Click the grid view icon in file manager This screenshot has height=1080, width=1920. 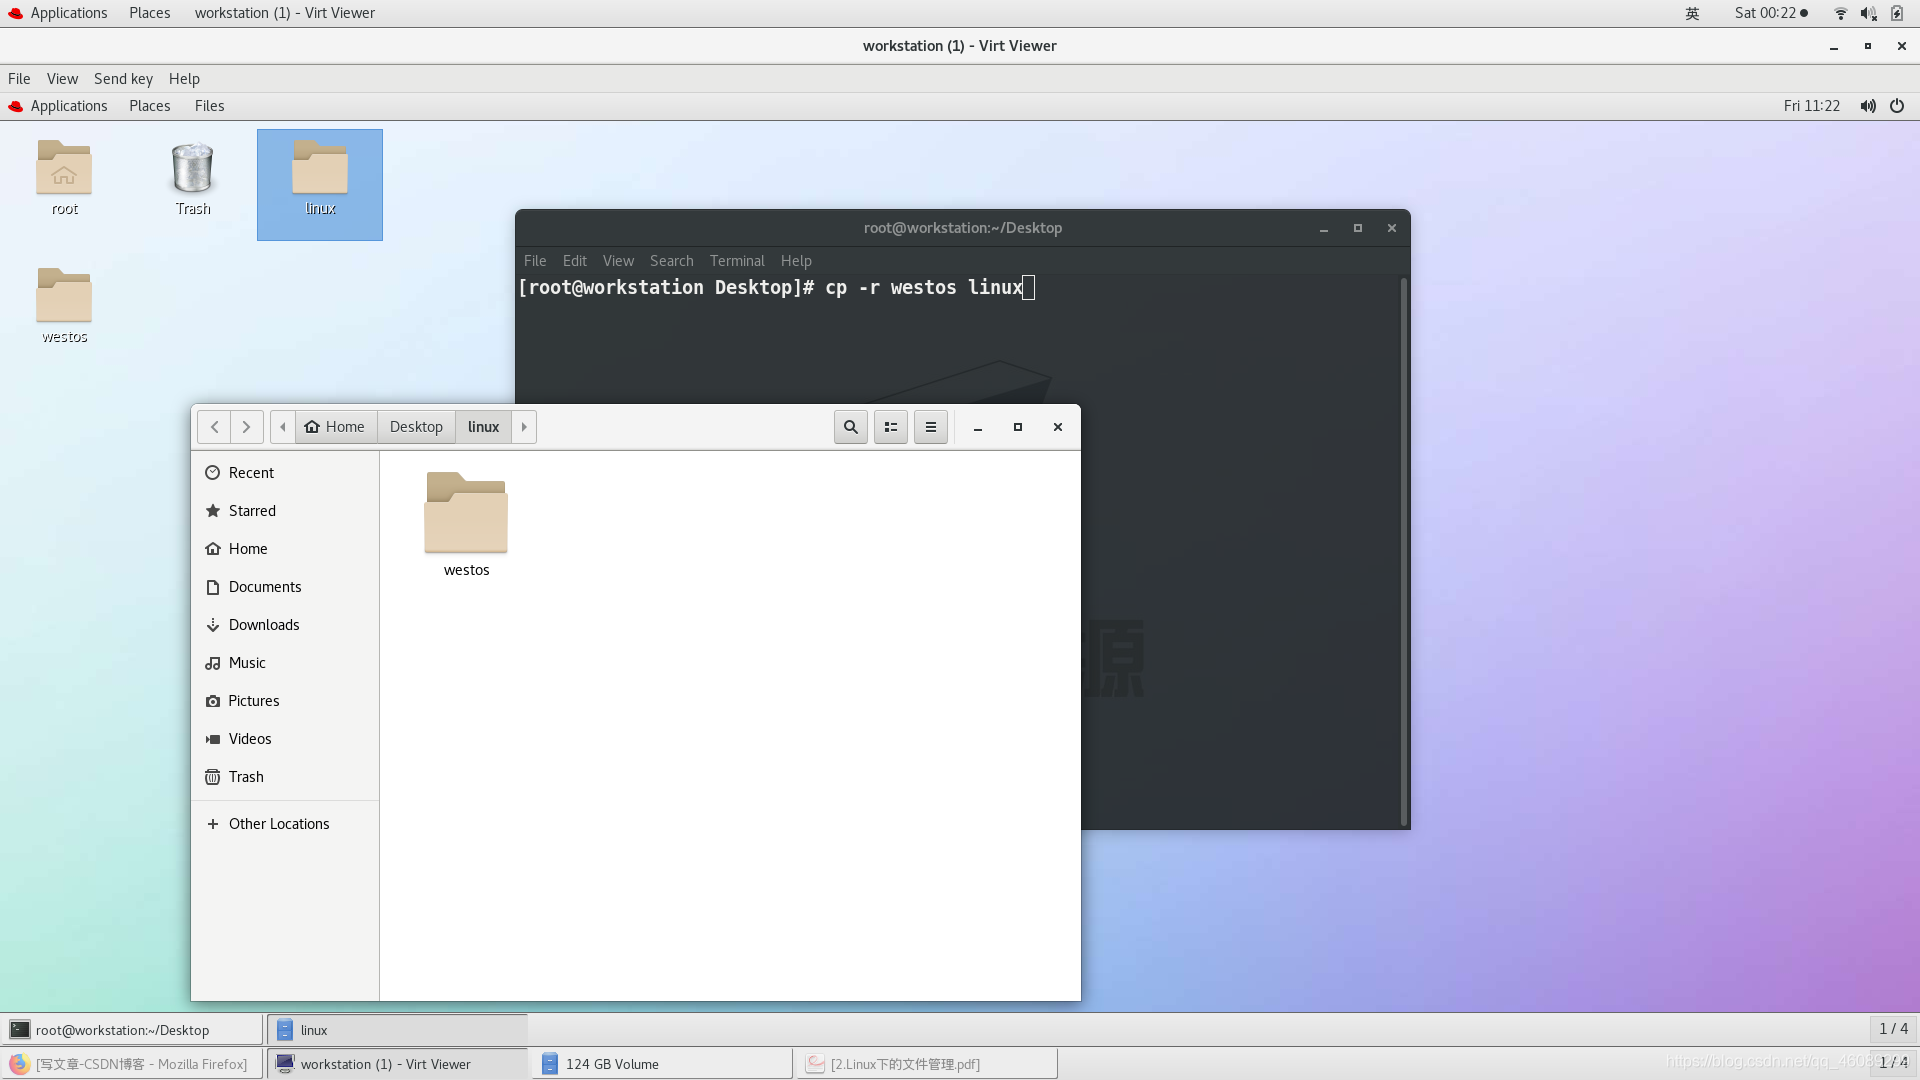pyautogui.click(x=890, y=426)
